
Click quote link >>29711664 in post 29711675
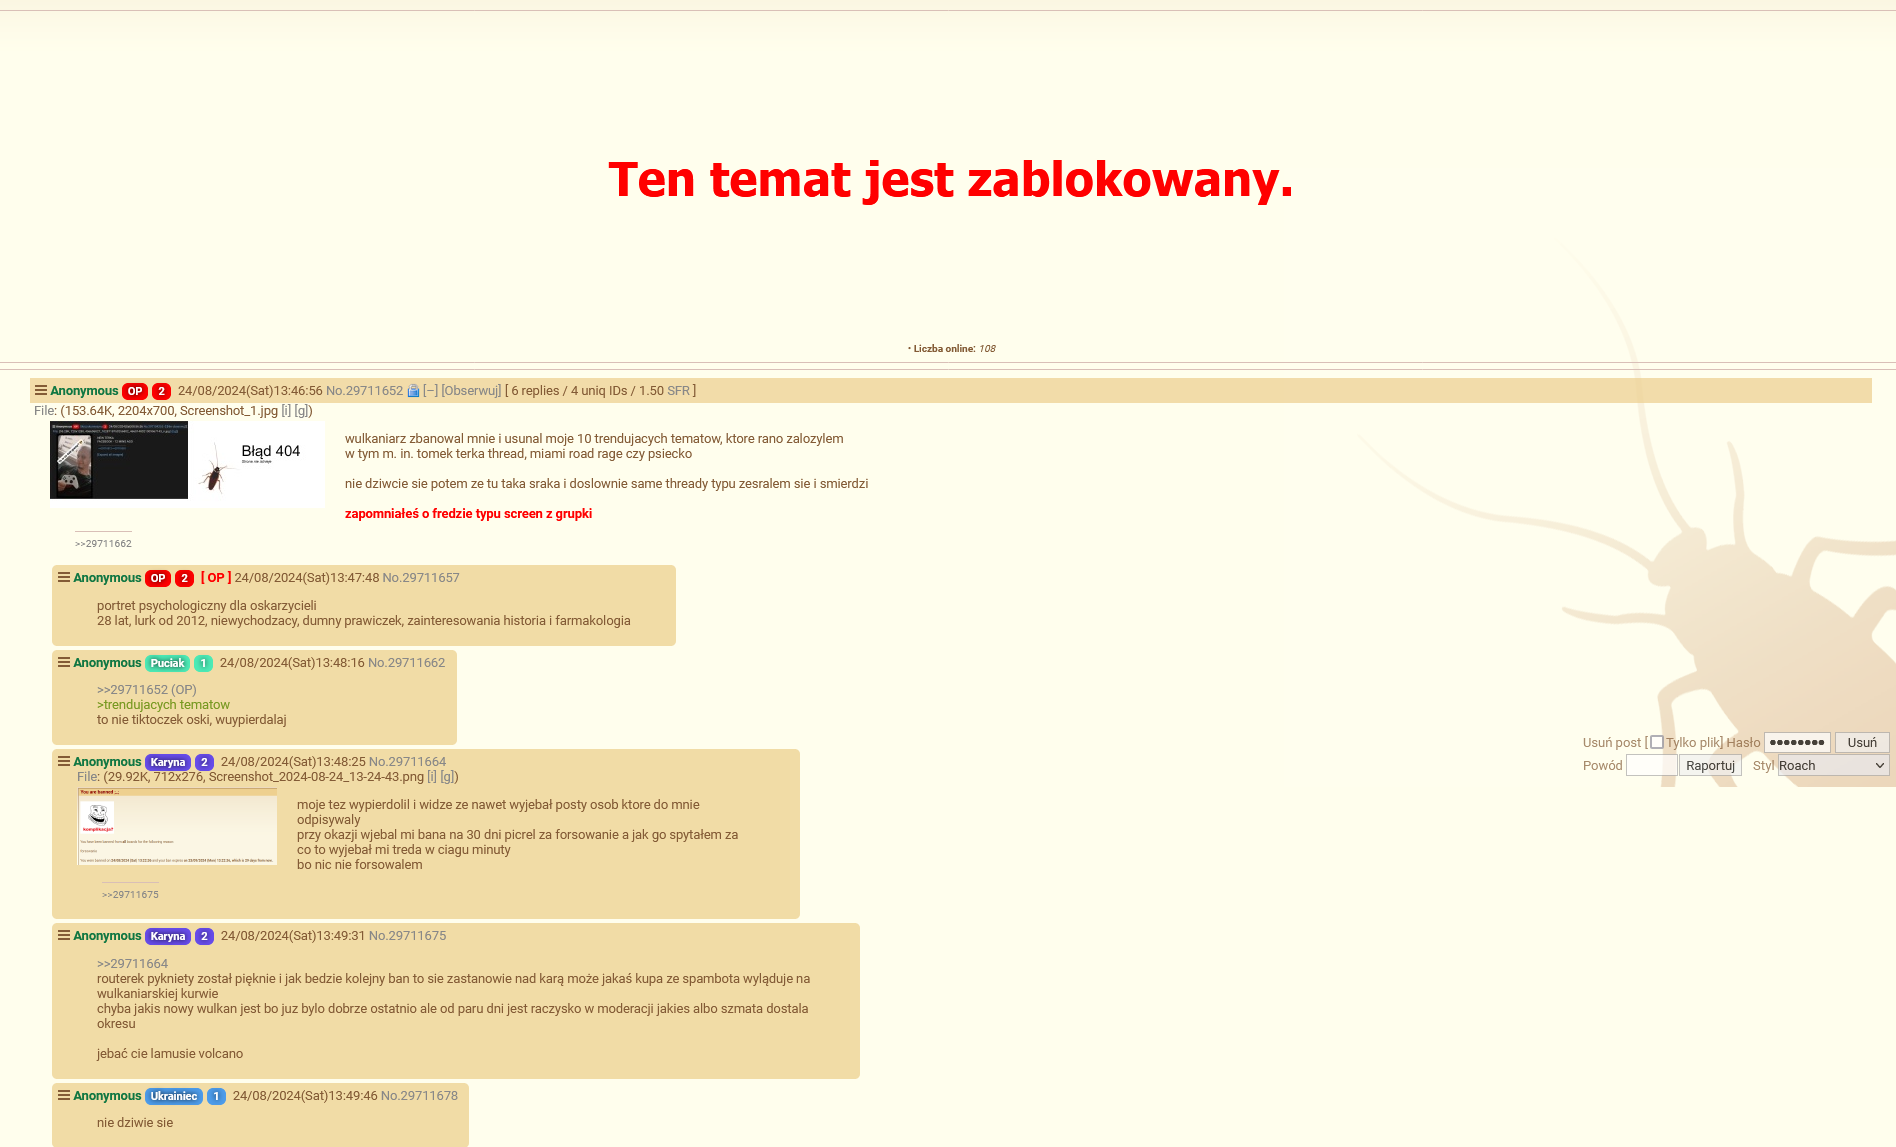[132, 964]
